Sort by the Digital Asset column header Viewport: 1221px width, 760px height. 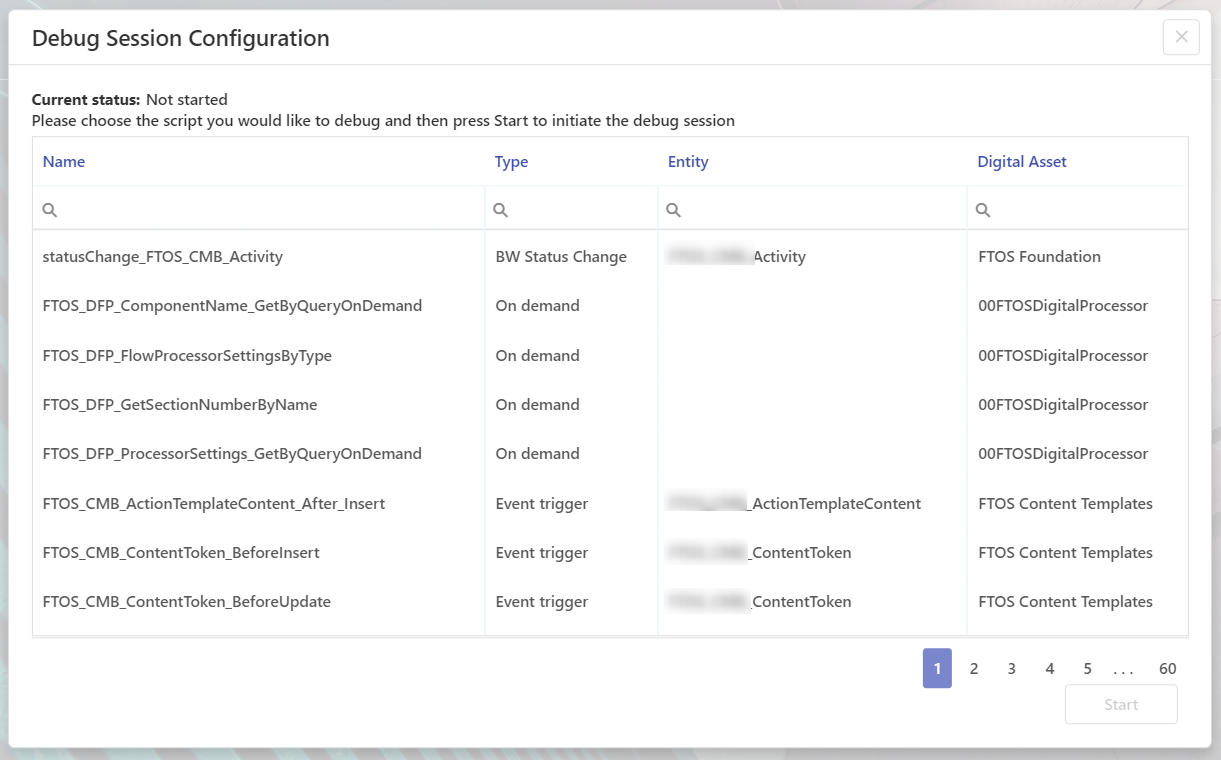pos(1022,162)
